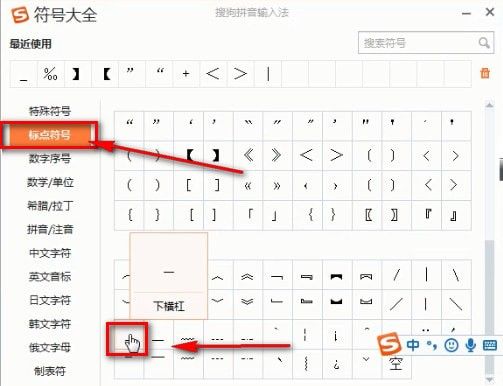Insert the inverted question mark ¿
Viewport: 503px width, 386px height.
[x=337, y=364]
